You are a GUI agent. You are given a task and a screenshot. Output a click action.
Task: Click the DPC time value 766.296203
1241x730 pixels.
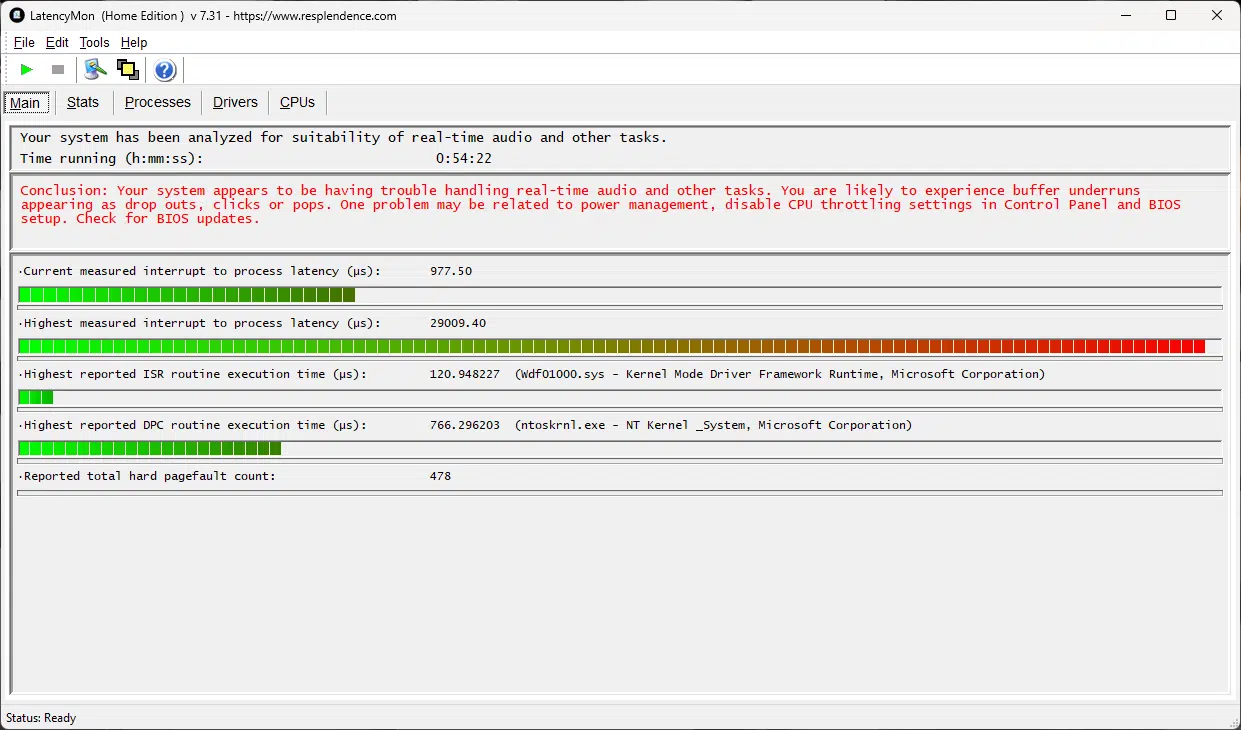pyautogui.click(x=465, y=425)
